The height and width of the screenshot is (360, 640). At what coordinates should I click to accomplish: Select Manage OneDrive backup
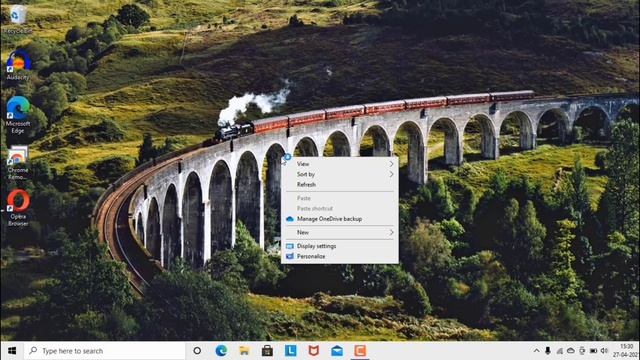tap(340, 219)
